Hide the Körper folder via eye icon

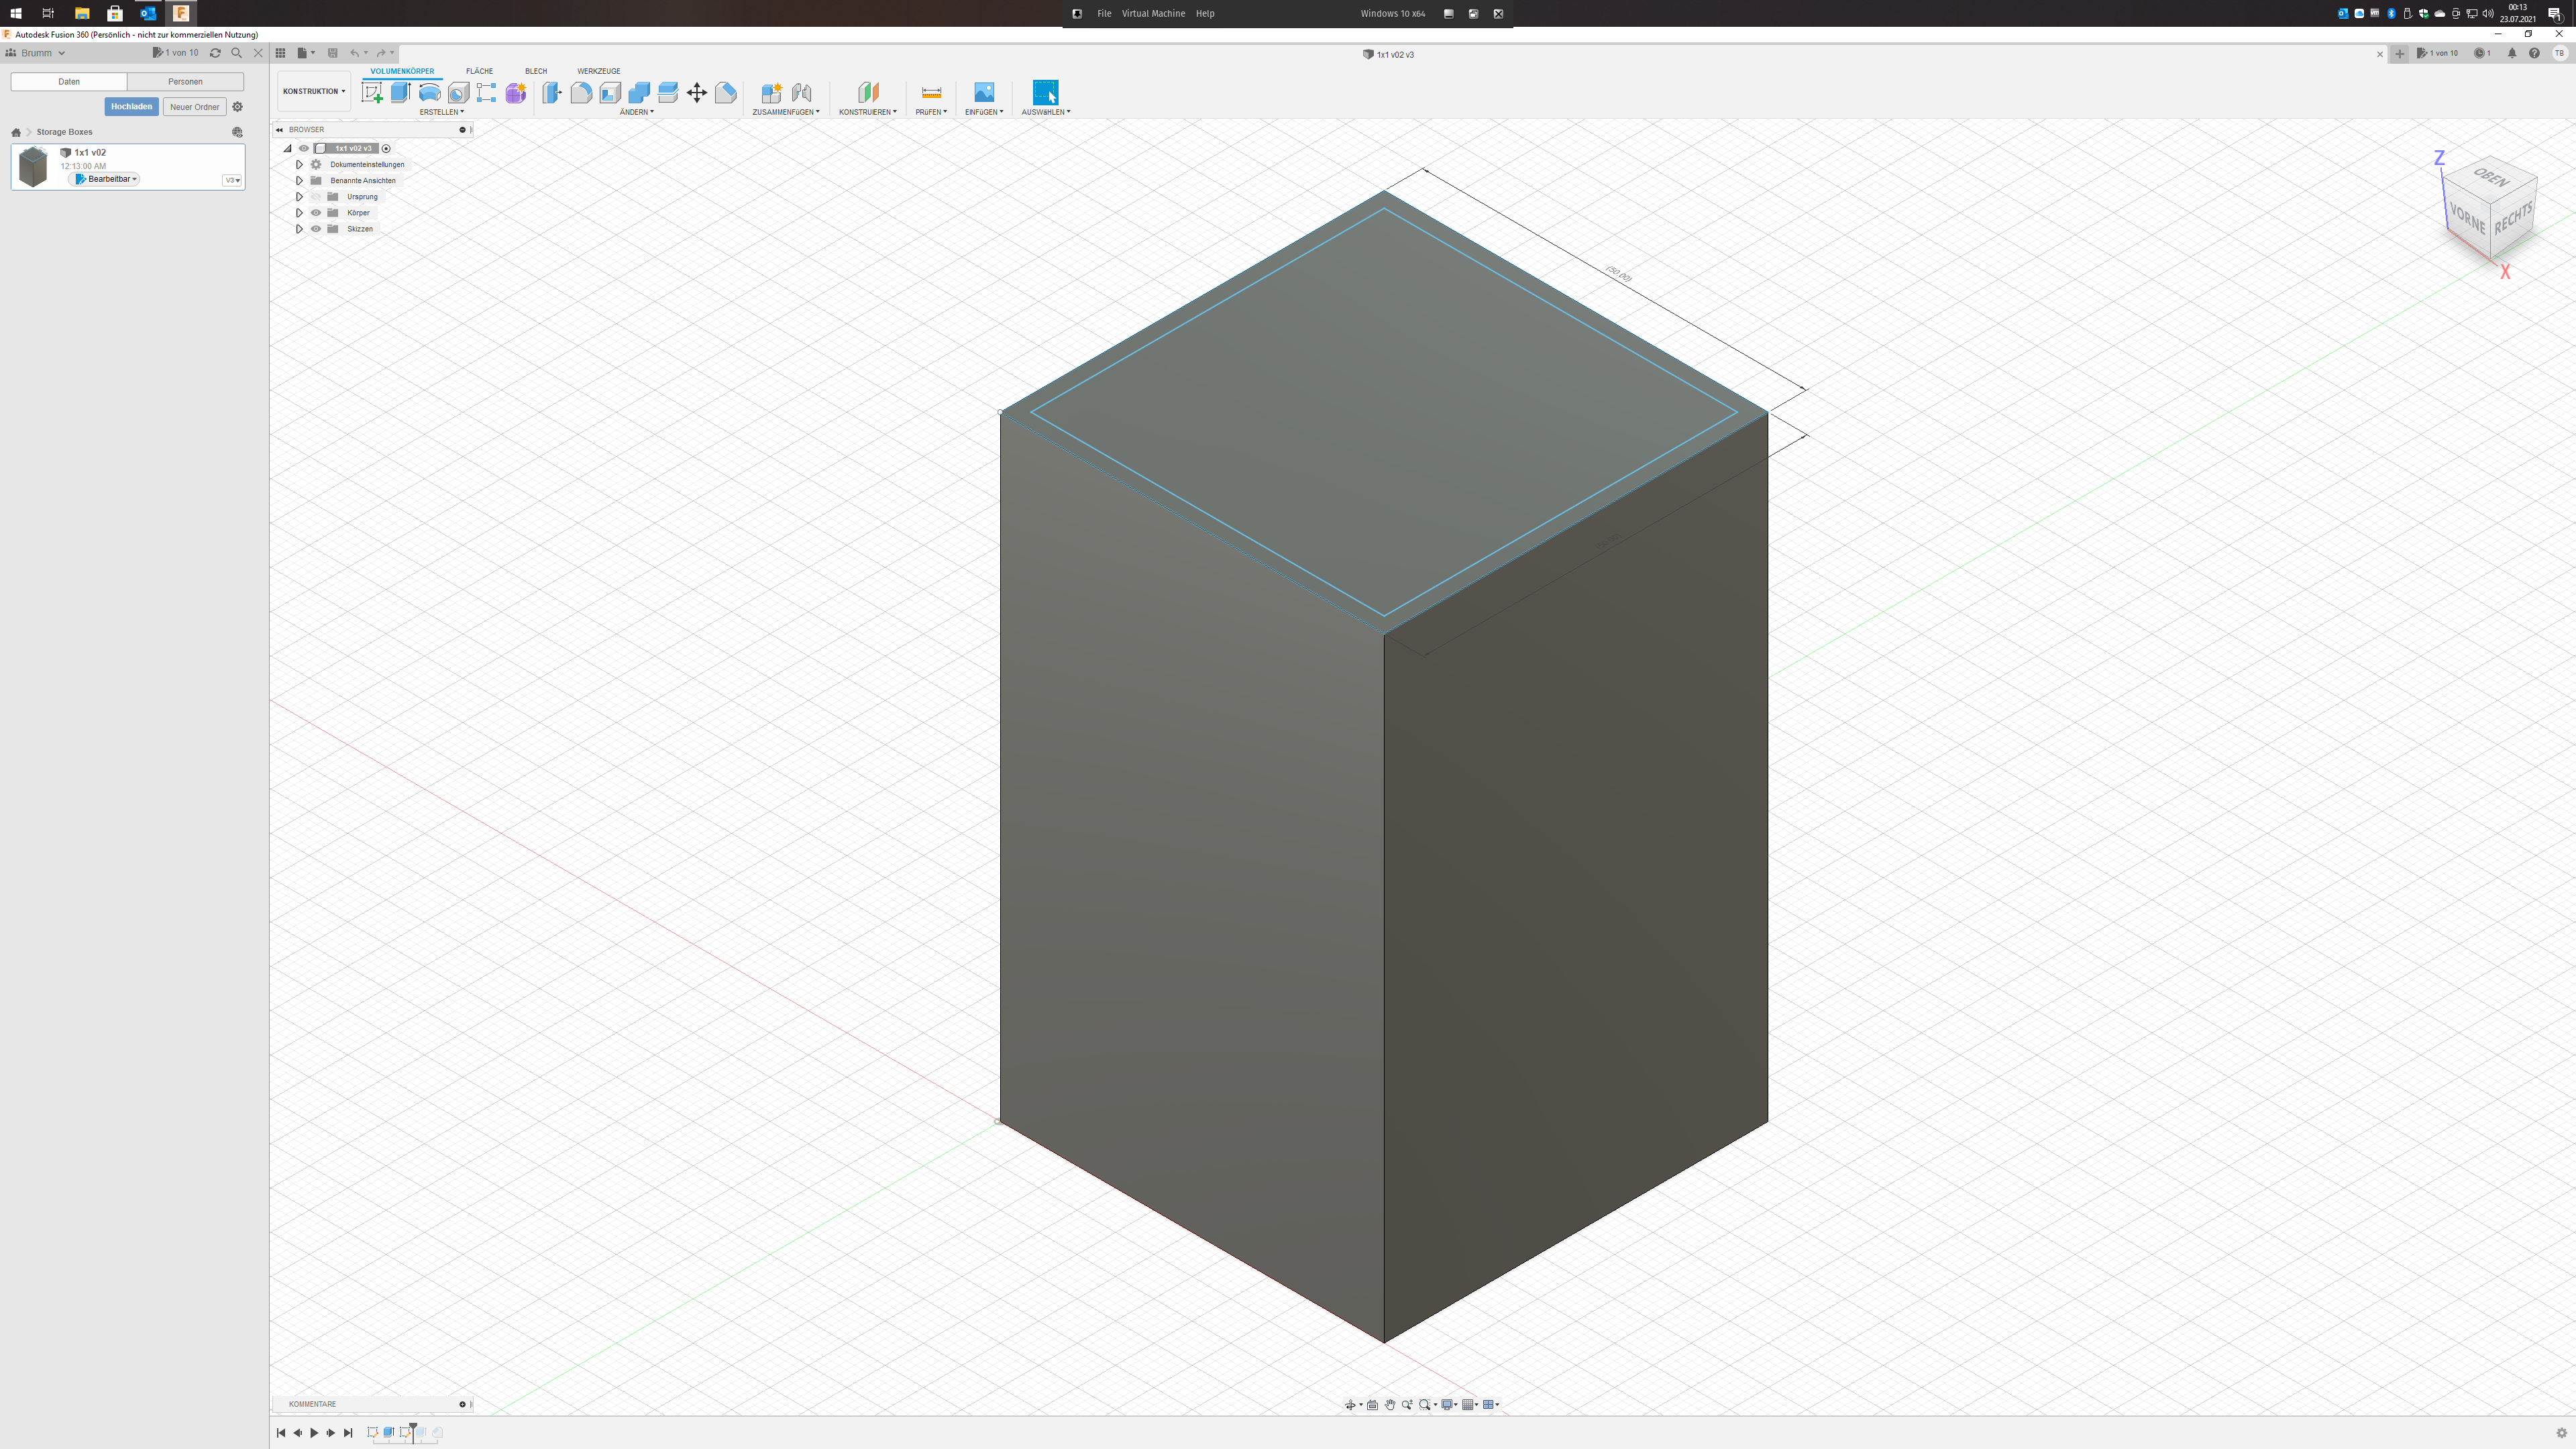point(316,213)
